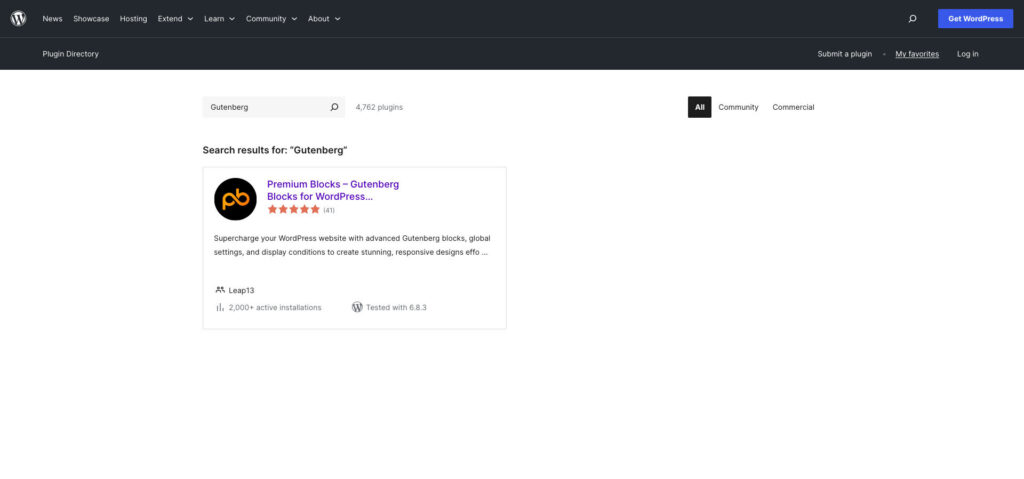This screenshot has width=1024, height=479.
Task: Expand the Extend dropdown menu
Action: [x=175, y=18]
